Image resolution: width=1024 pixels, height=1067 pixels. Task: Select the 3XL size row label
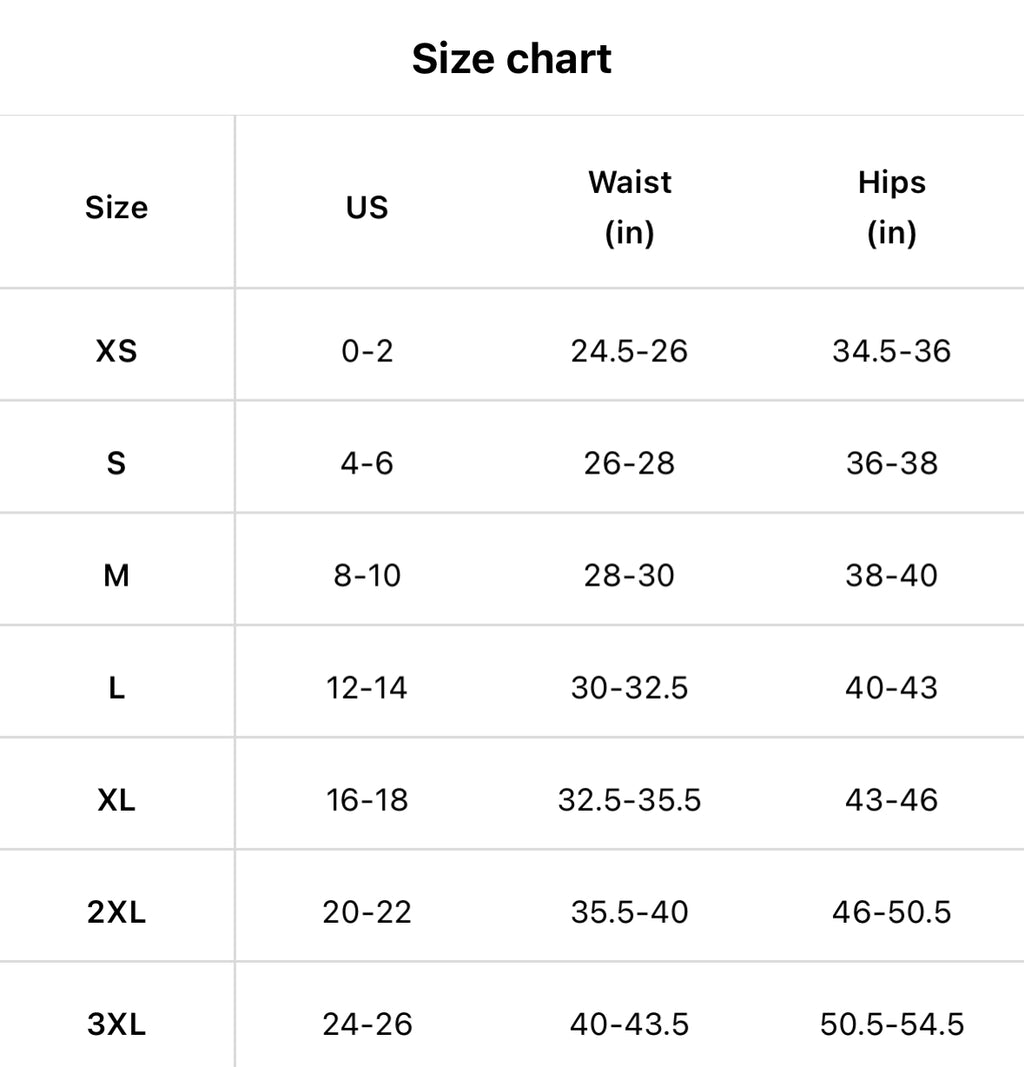click(116, 1024)
